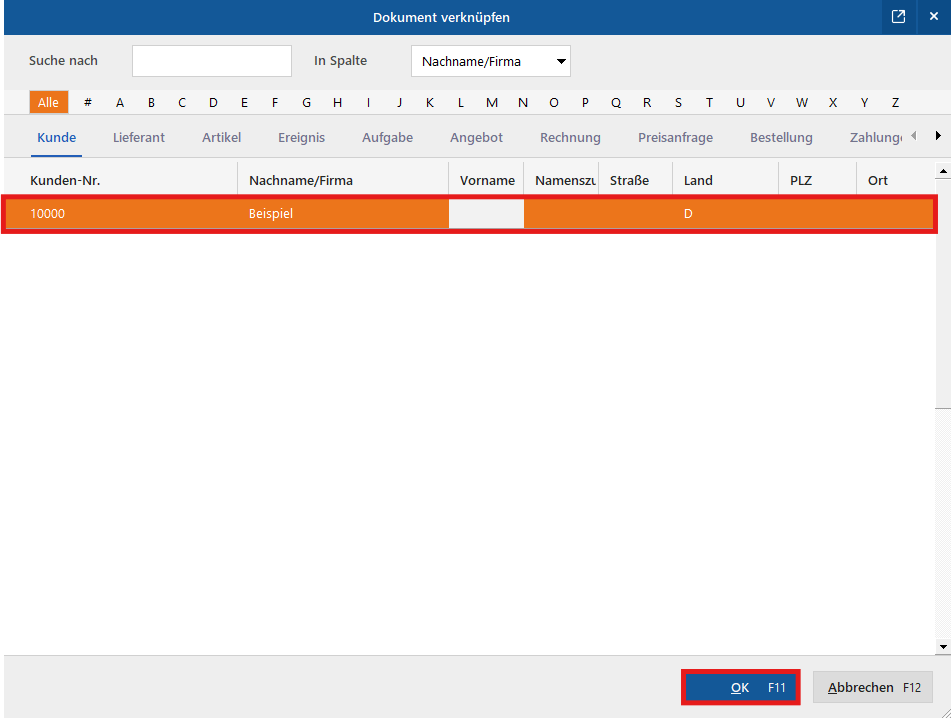The image size is (951, 718).
Task: Filter entries by letter A
Action: [x=120, y=102]
